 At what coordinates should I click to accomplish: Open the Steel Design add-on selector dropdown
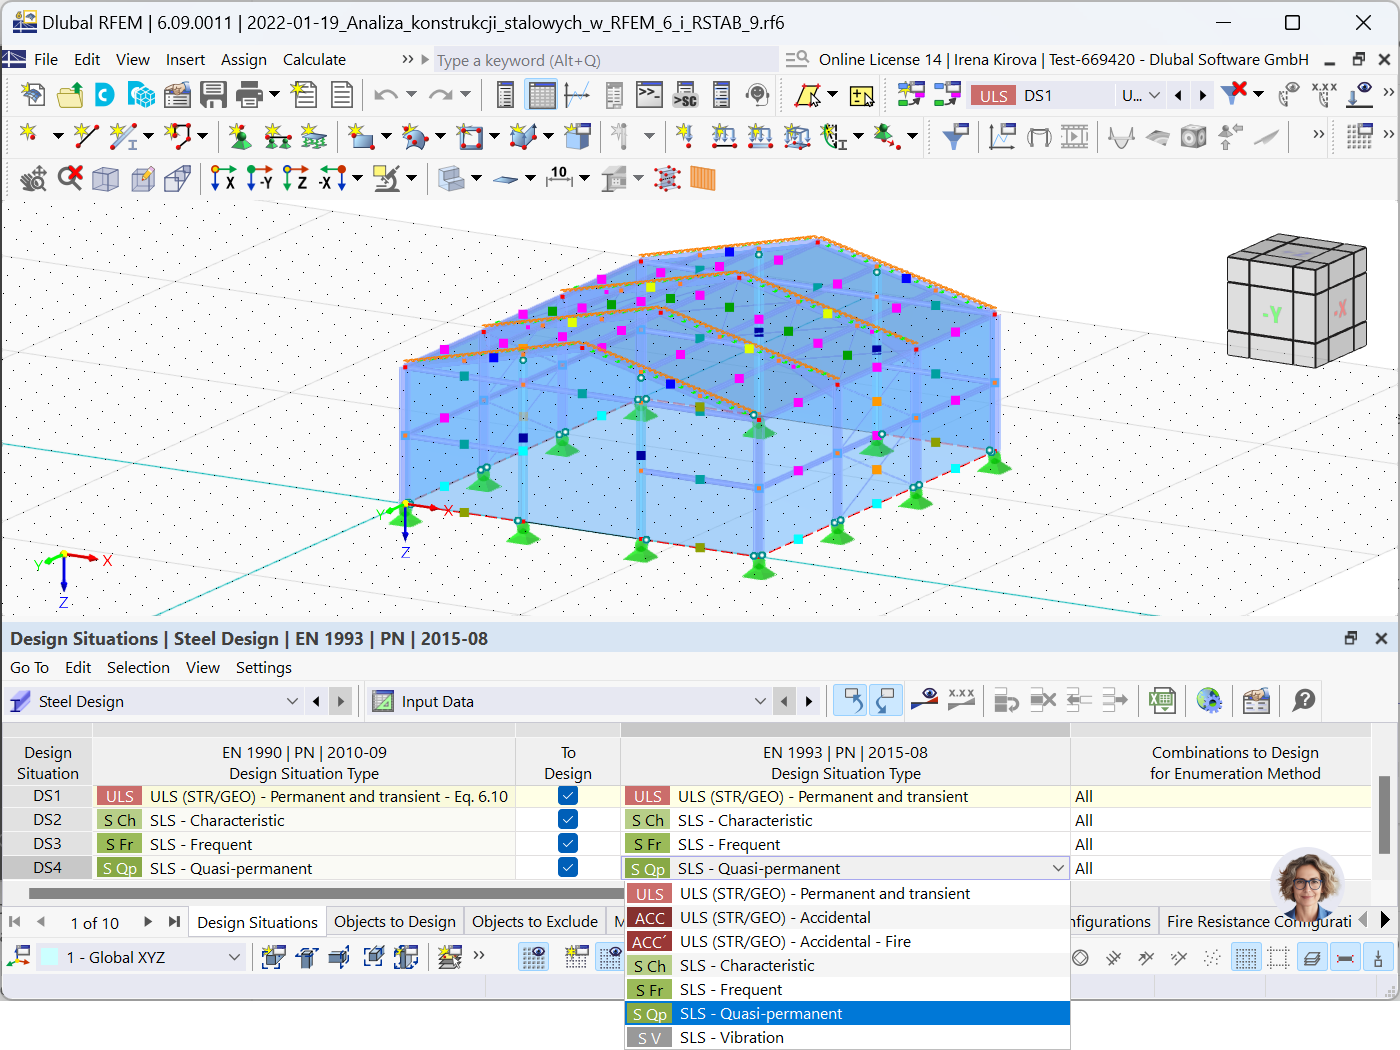pyautogui.click(x=291, y=701)
